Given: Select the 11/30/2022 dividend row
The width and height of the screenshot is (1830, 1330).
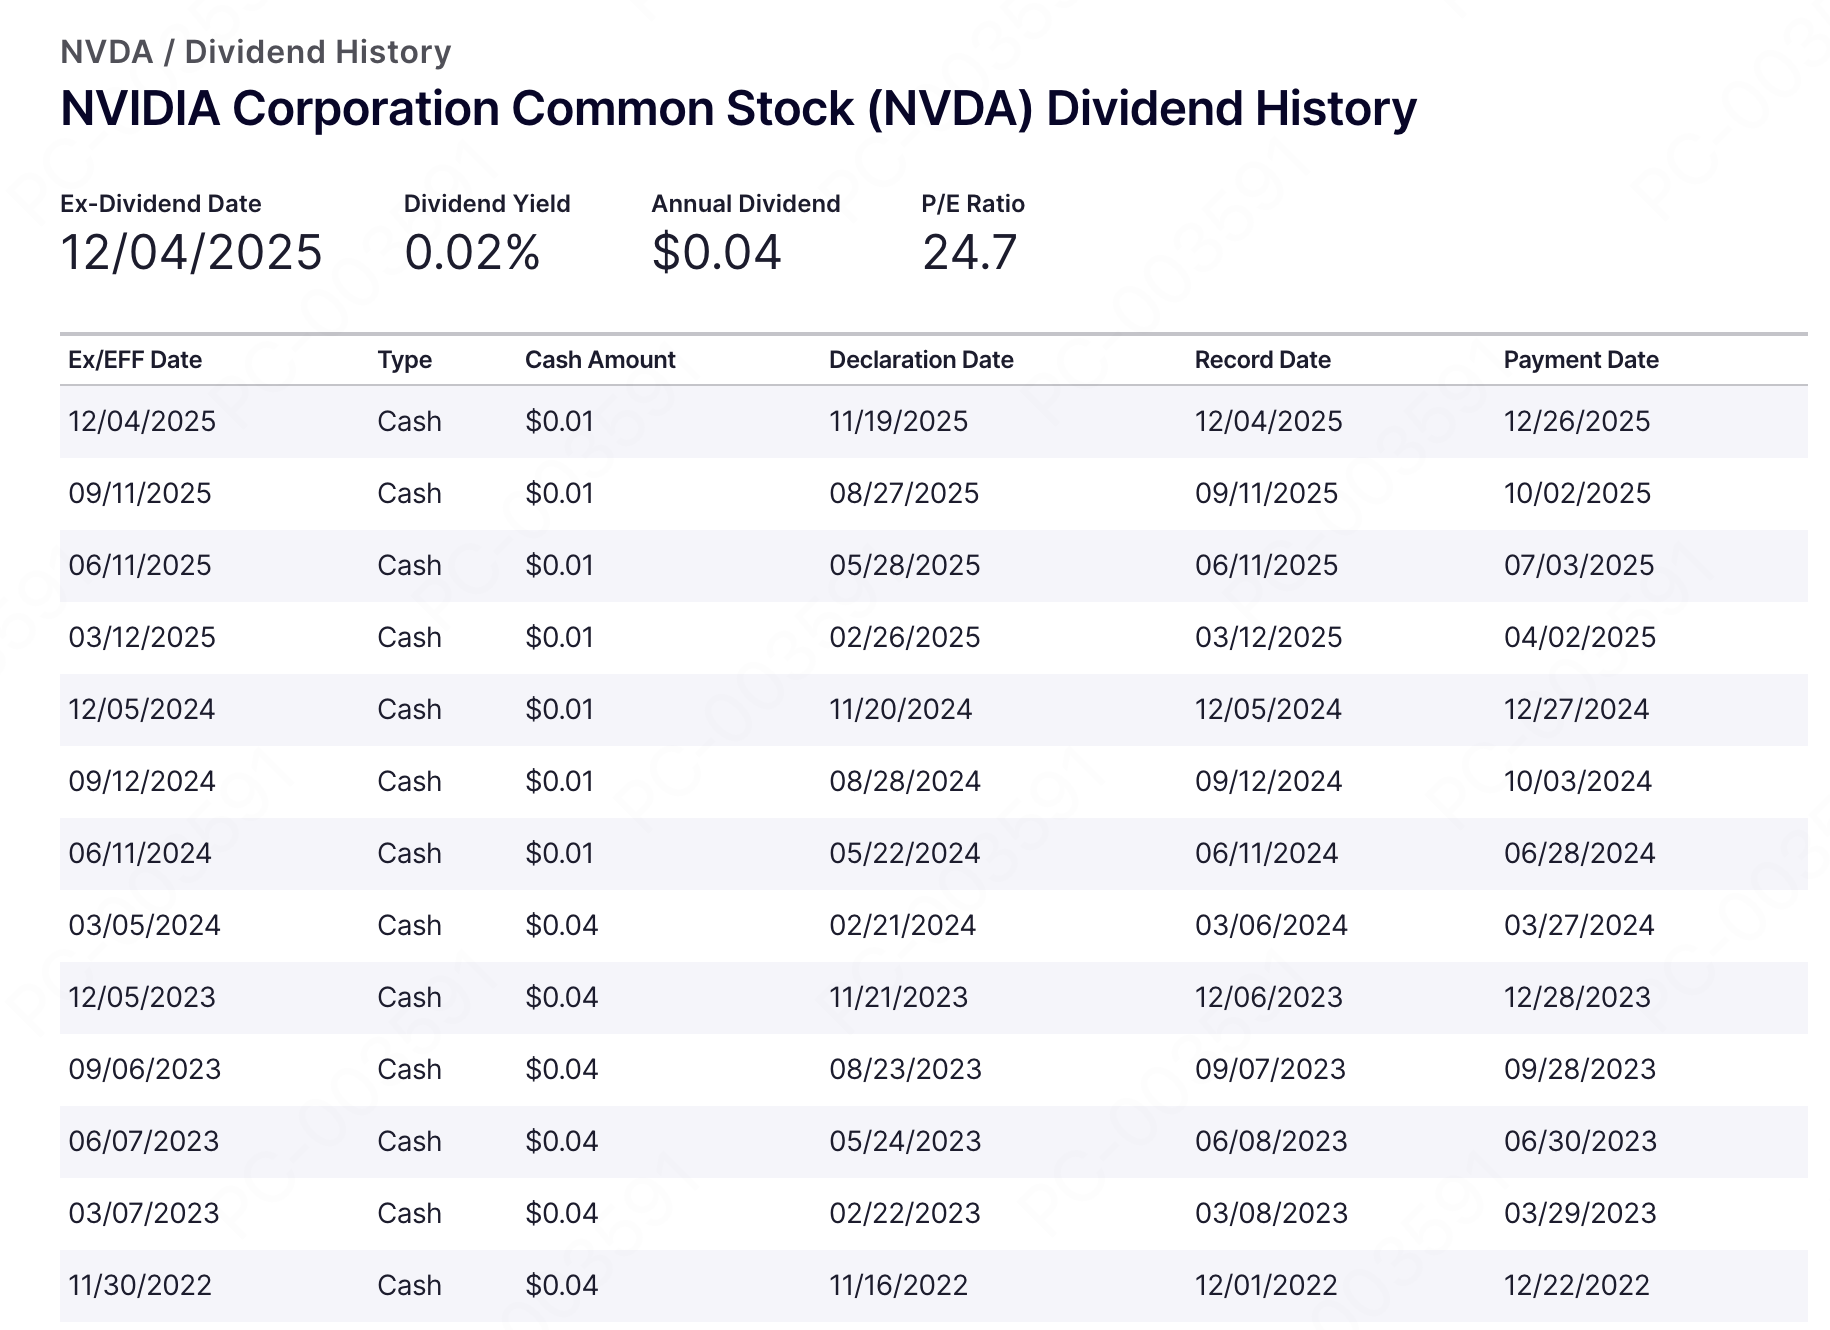Looking at the screenshot, I should point(900,1285).
